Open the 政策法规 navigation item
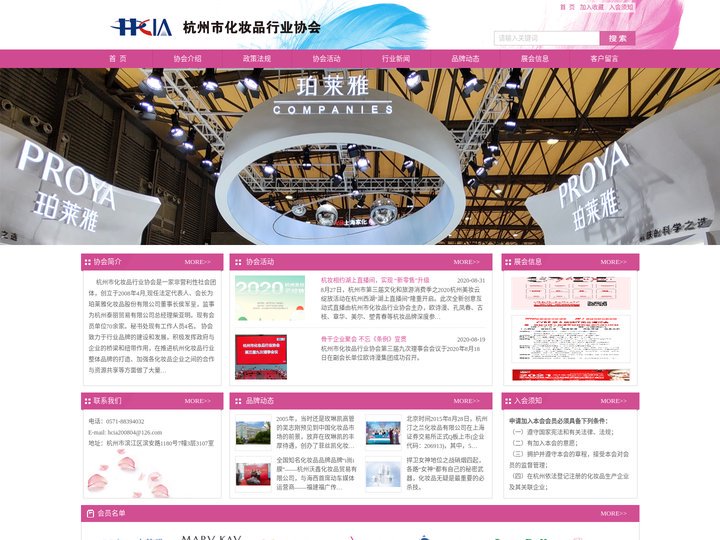 (x=257, y=59)
